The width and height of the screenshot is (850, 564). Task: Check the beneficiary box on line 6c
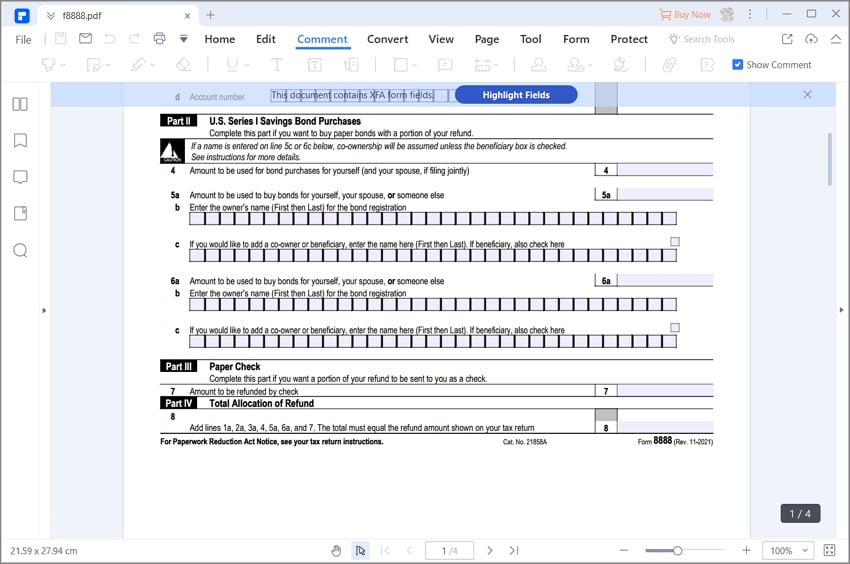[675, 328]
